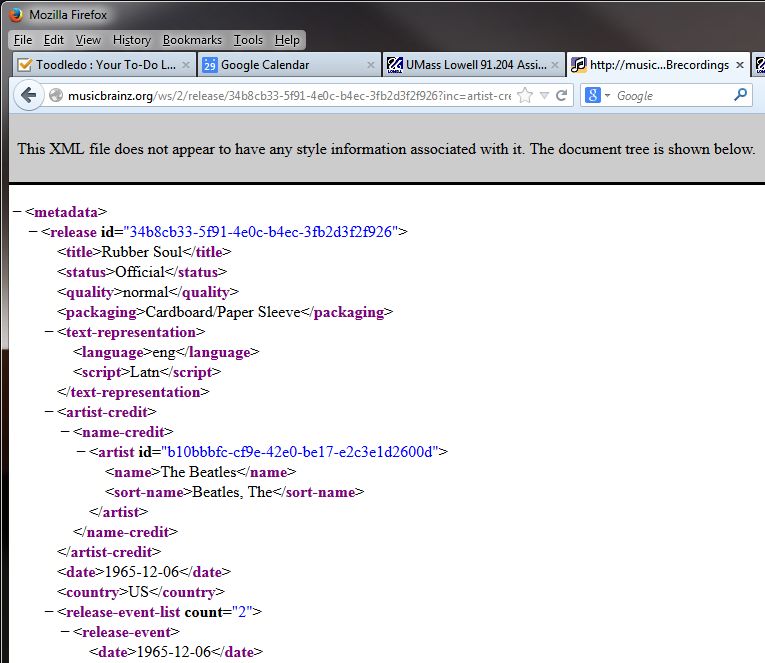
Task: Open the Bookmarks menu
Action: pyautogui.click(x=192, y=40)
